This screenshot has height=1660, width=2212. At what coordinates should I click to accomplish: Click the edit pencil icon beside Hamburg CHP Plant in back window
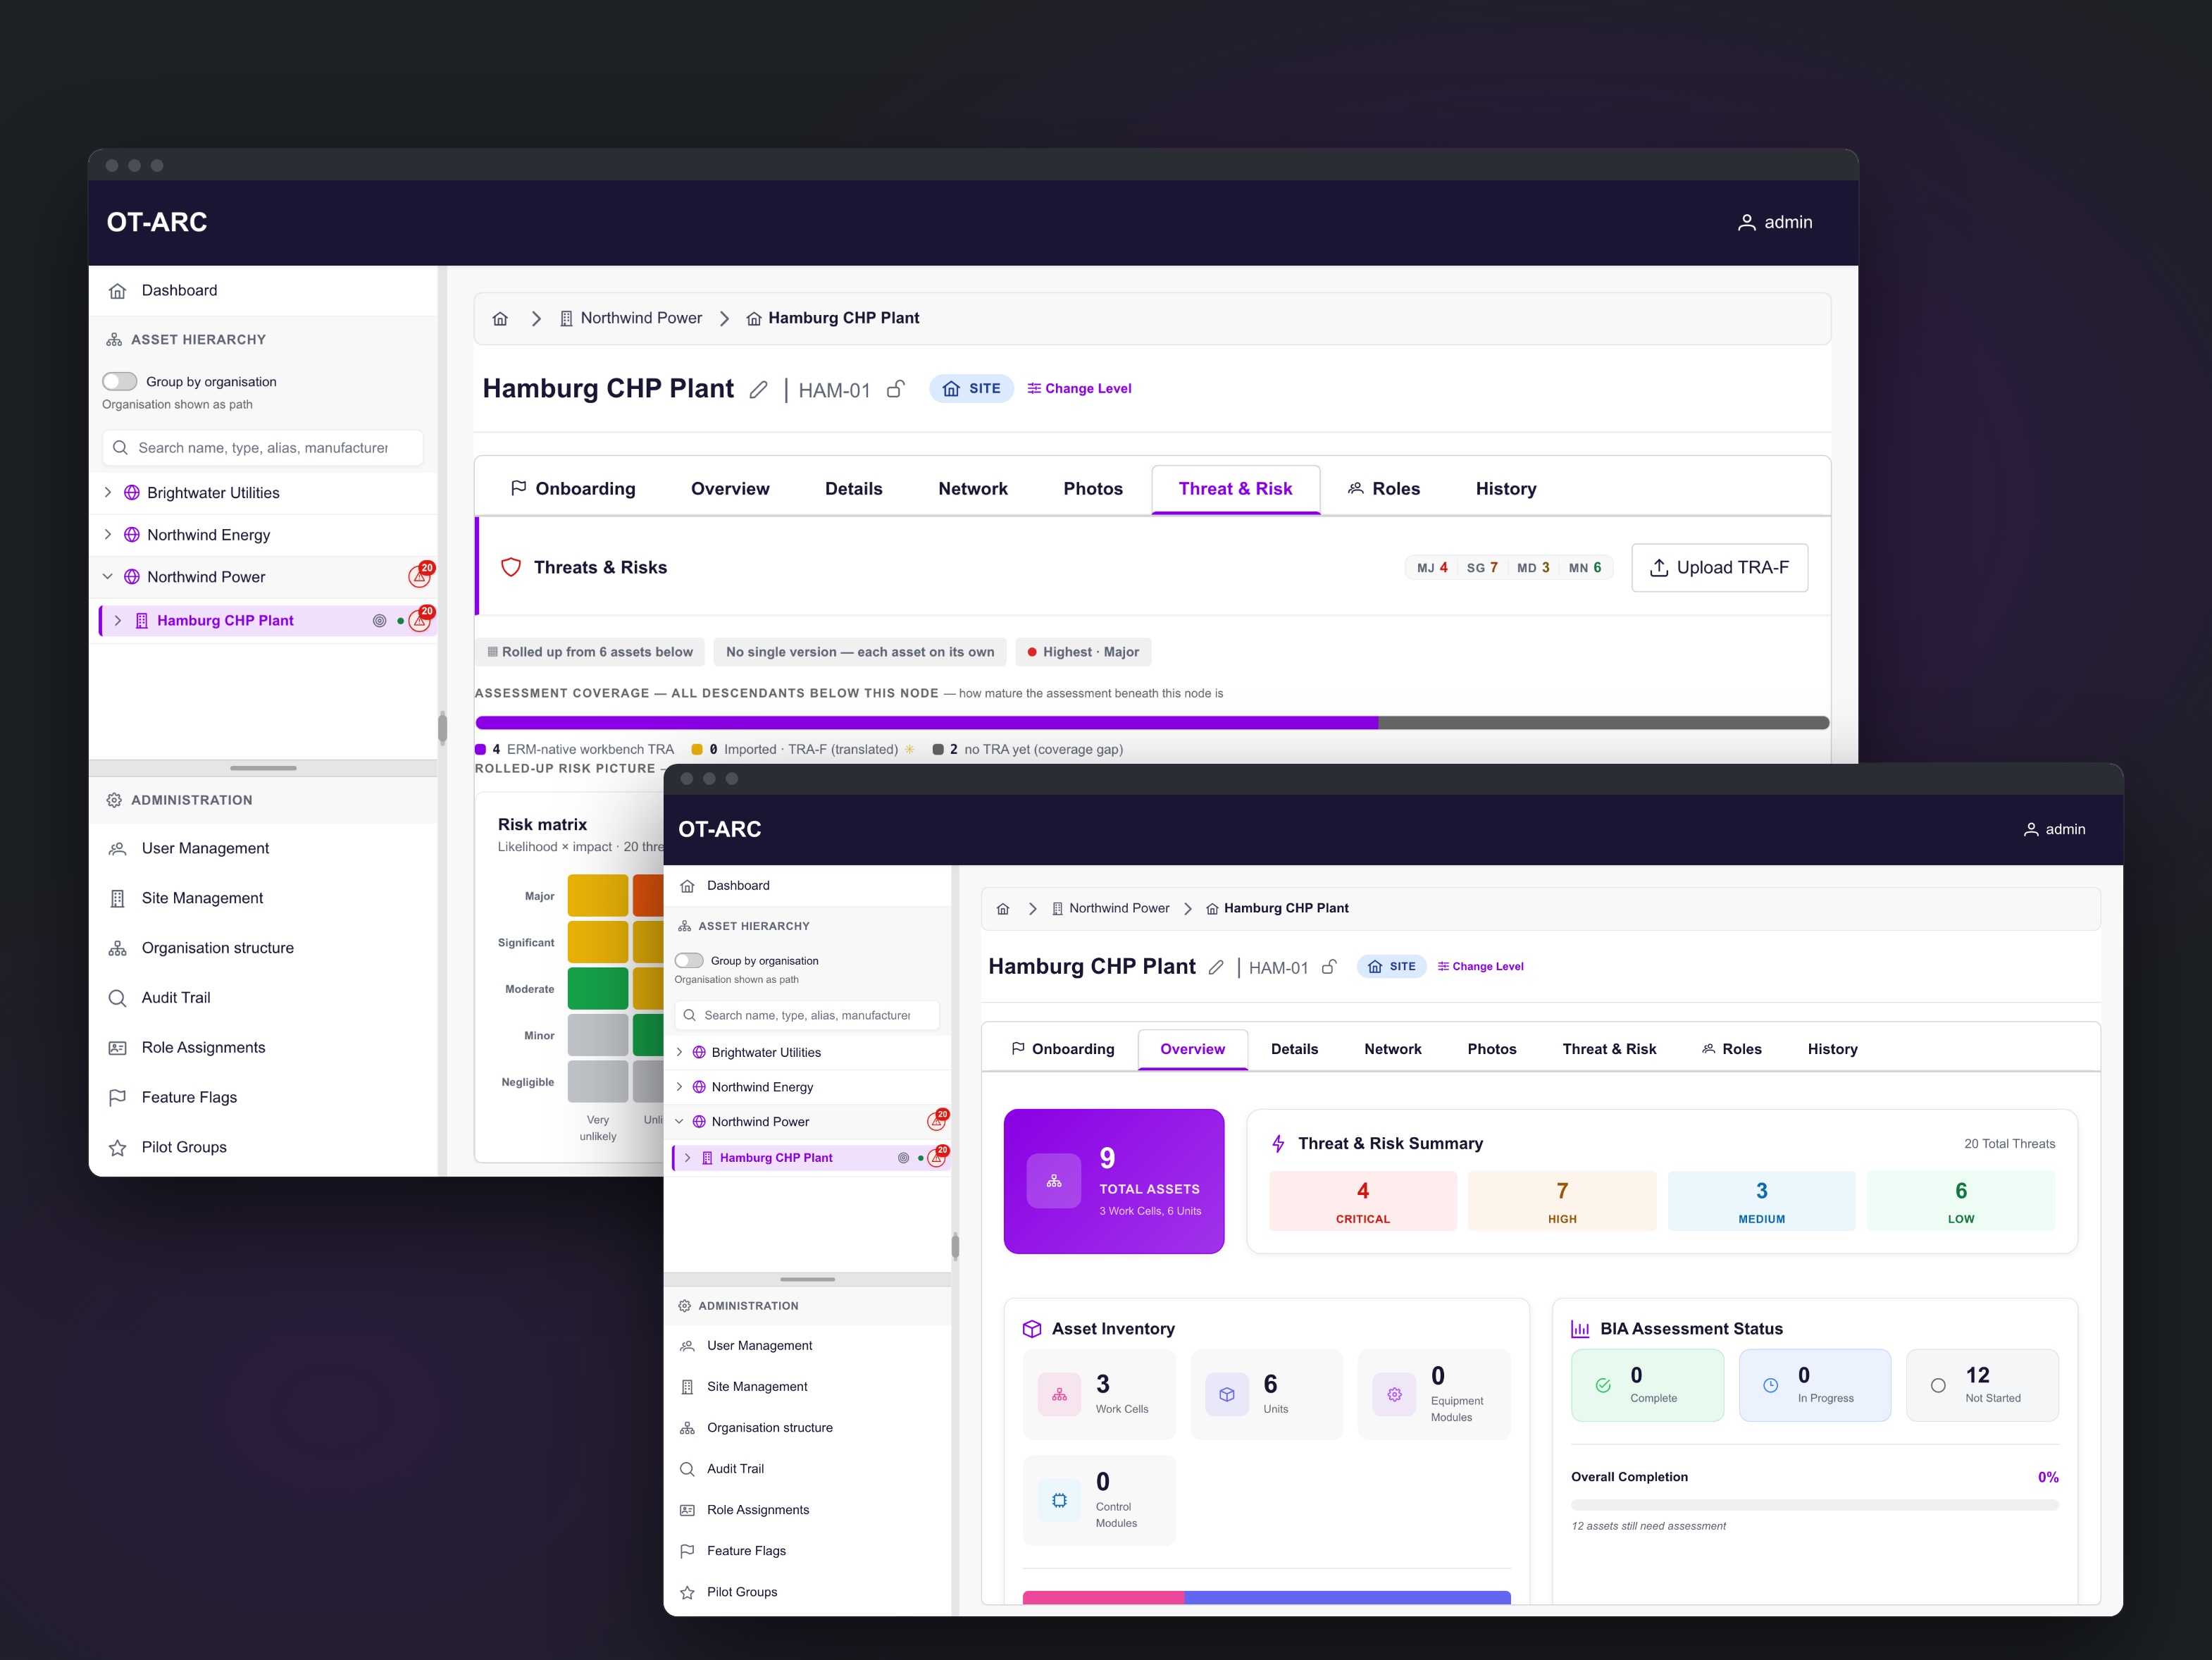click(759, 390)
